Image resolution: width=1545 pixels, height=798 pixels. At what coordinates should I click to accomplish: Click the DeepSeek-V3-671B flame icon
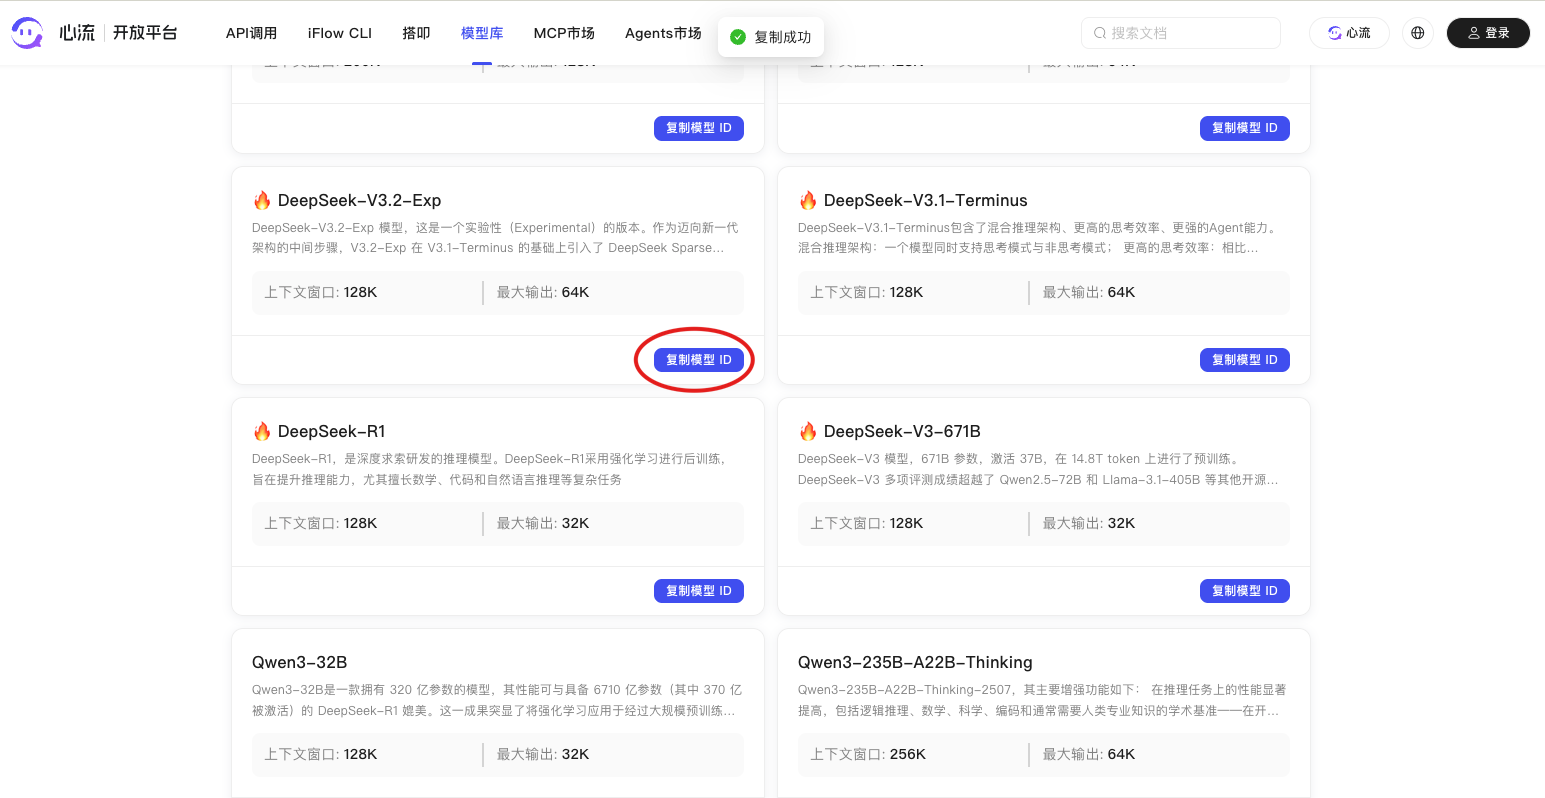click(x=808, y=431)
